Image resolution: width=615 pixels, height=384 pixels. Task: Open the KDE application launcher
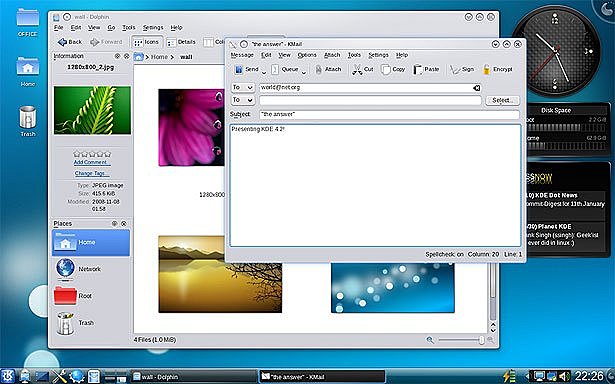click(x=7, y=376)
